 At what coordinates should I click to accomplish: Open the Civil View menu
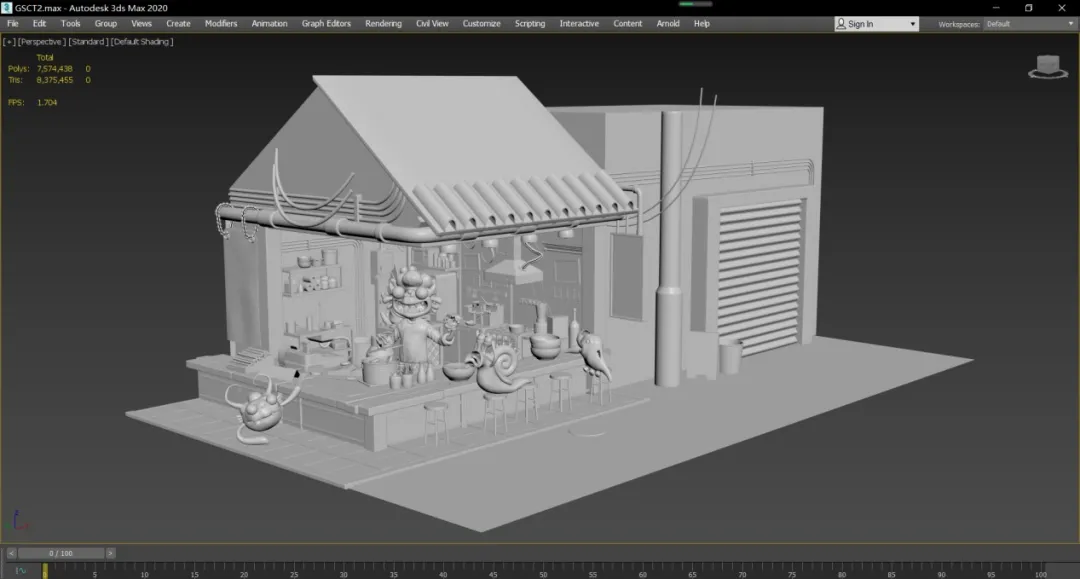point(432,24)
